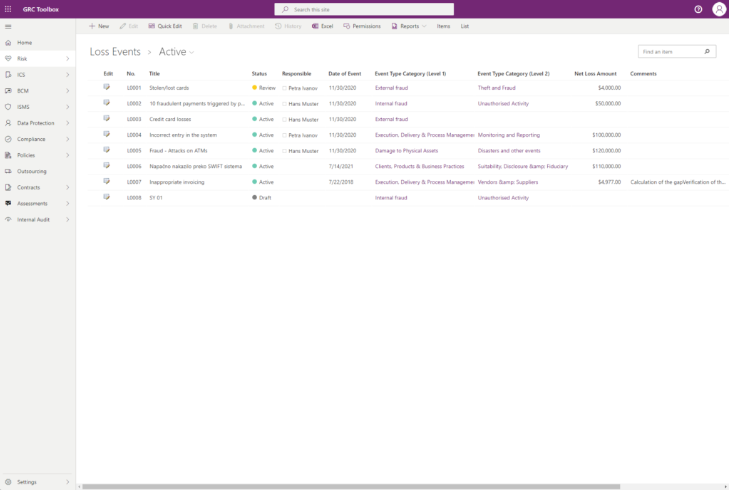Expand the Compliance navigation chevron
Viewport: 729px width, 490px height.
[x=67, y=139]
